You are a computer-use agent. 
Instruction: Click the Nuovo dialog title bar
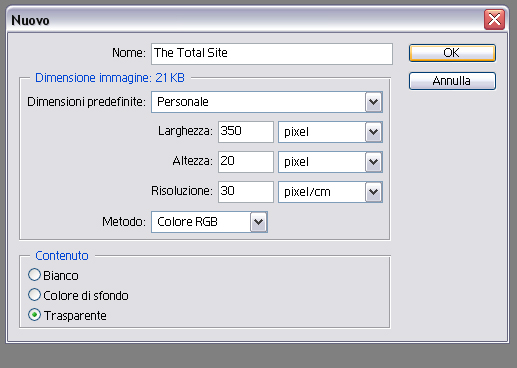245,20
